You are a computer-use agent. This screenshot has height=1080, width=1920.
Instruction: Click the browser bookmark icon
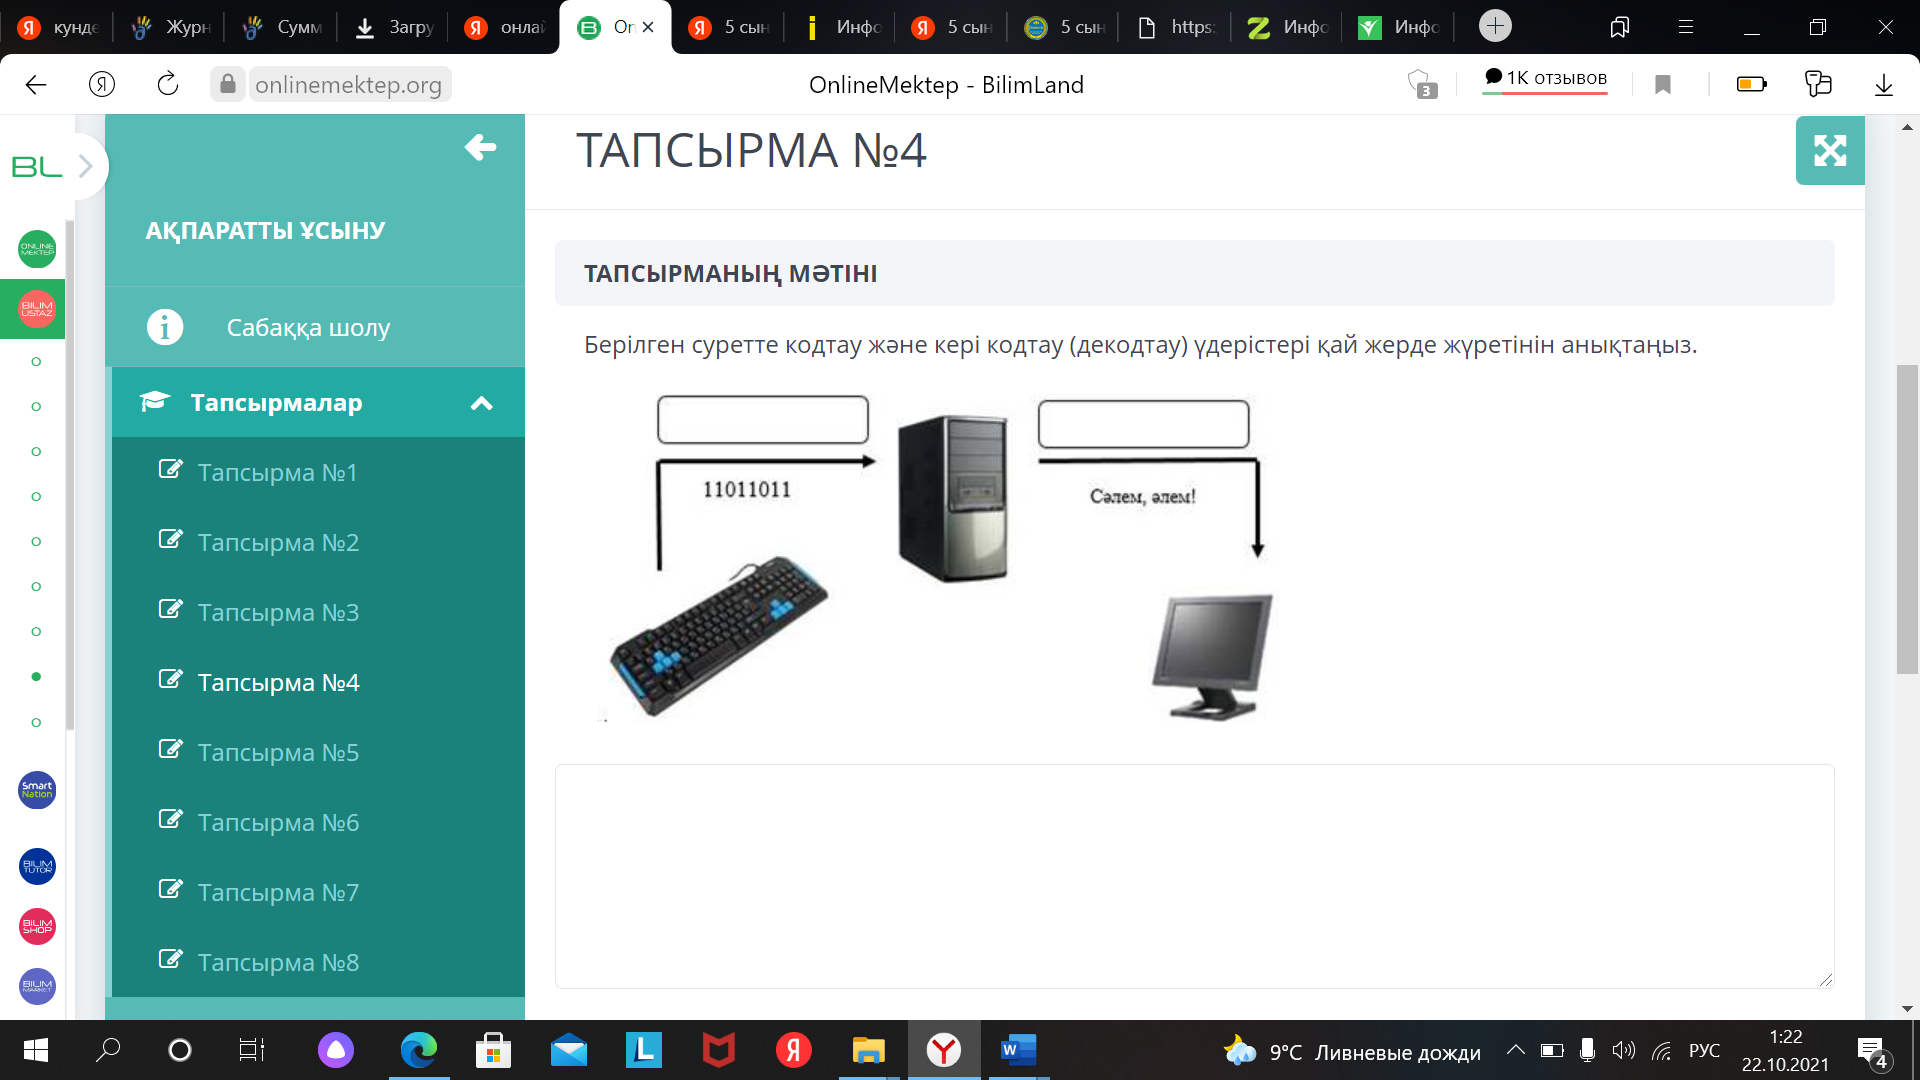point(1663,85)
